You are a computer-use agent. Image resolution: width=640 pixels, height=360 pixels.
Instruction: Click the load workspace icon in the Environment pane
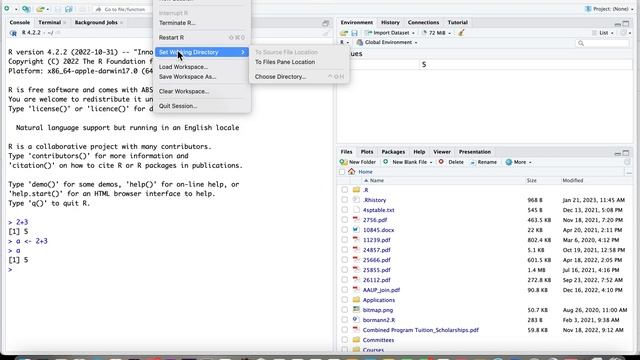point(344,33)
